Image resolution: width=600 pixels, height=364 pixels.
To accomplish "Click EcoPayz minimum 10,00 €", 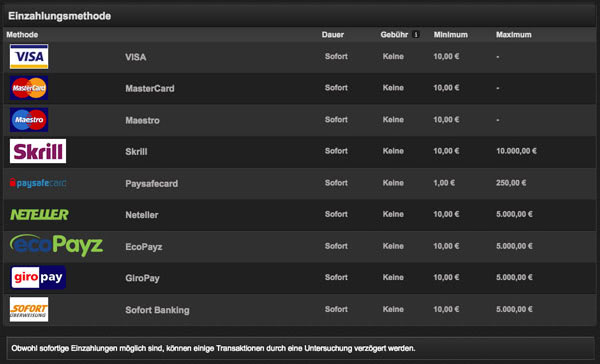I will point(446,246).
